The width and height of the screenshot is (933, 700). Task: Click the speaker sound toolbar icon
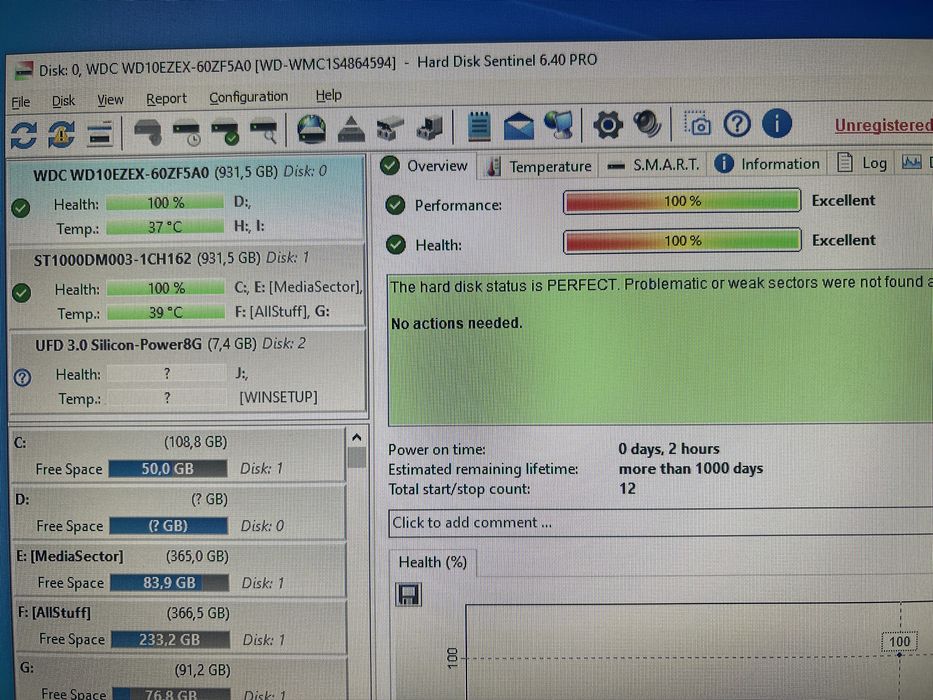click(x=647, y=124)
